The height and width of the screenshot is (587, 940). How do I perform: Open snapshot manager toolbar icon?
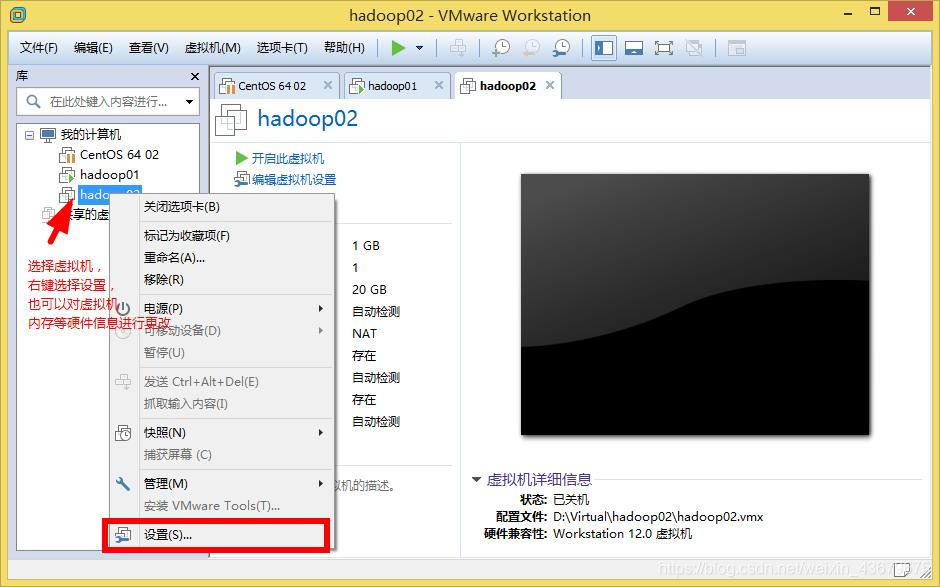click(562, 48)
